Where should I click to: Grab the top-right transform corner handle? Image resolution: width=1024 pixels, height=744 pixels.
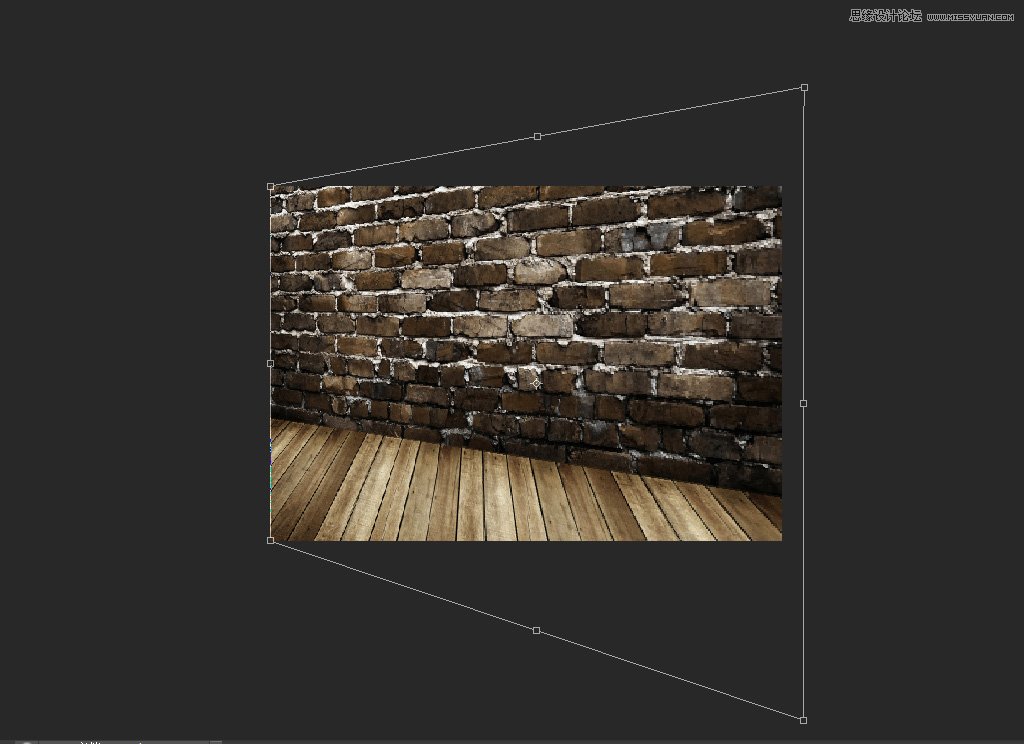(x=804, y=88)
